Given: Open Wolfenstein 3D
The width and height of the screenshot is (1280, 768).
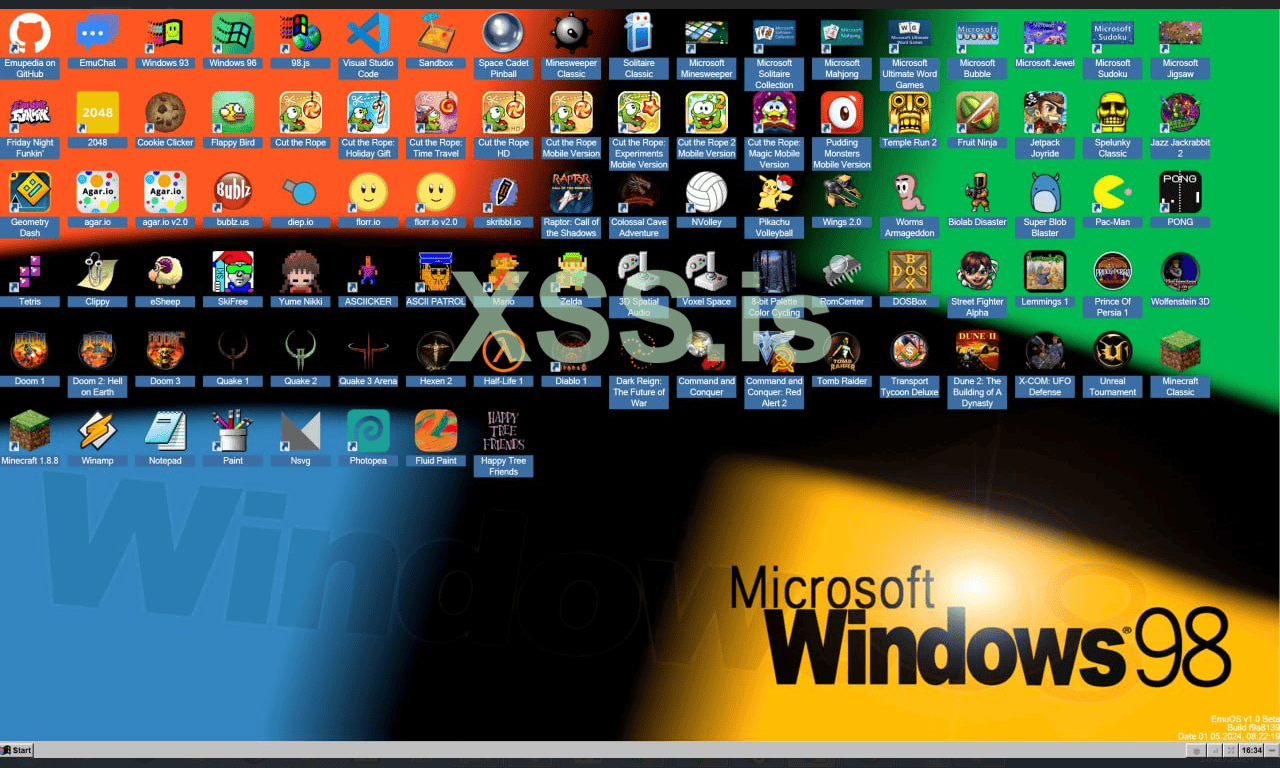Looking at the screenshot, I should click(x=1180, y=272).
